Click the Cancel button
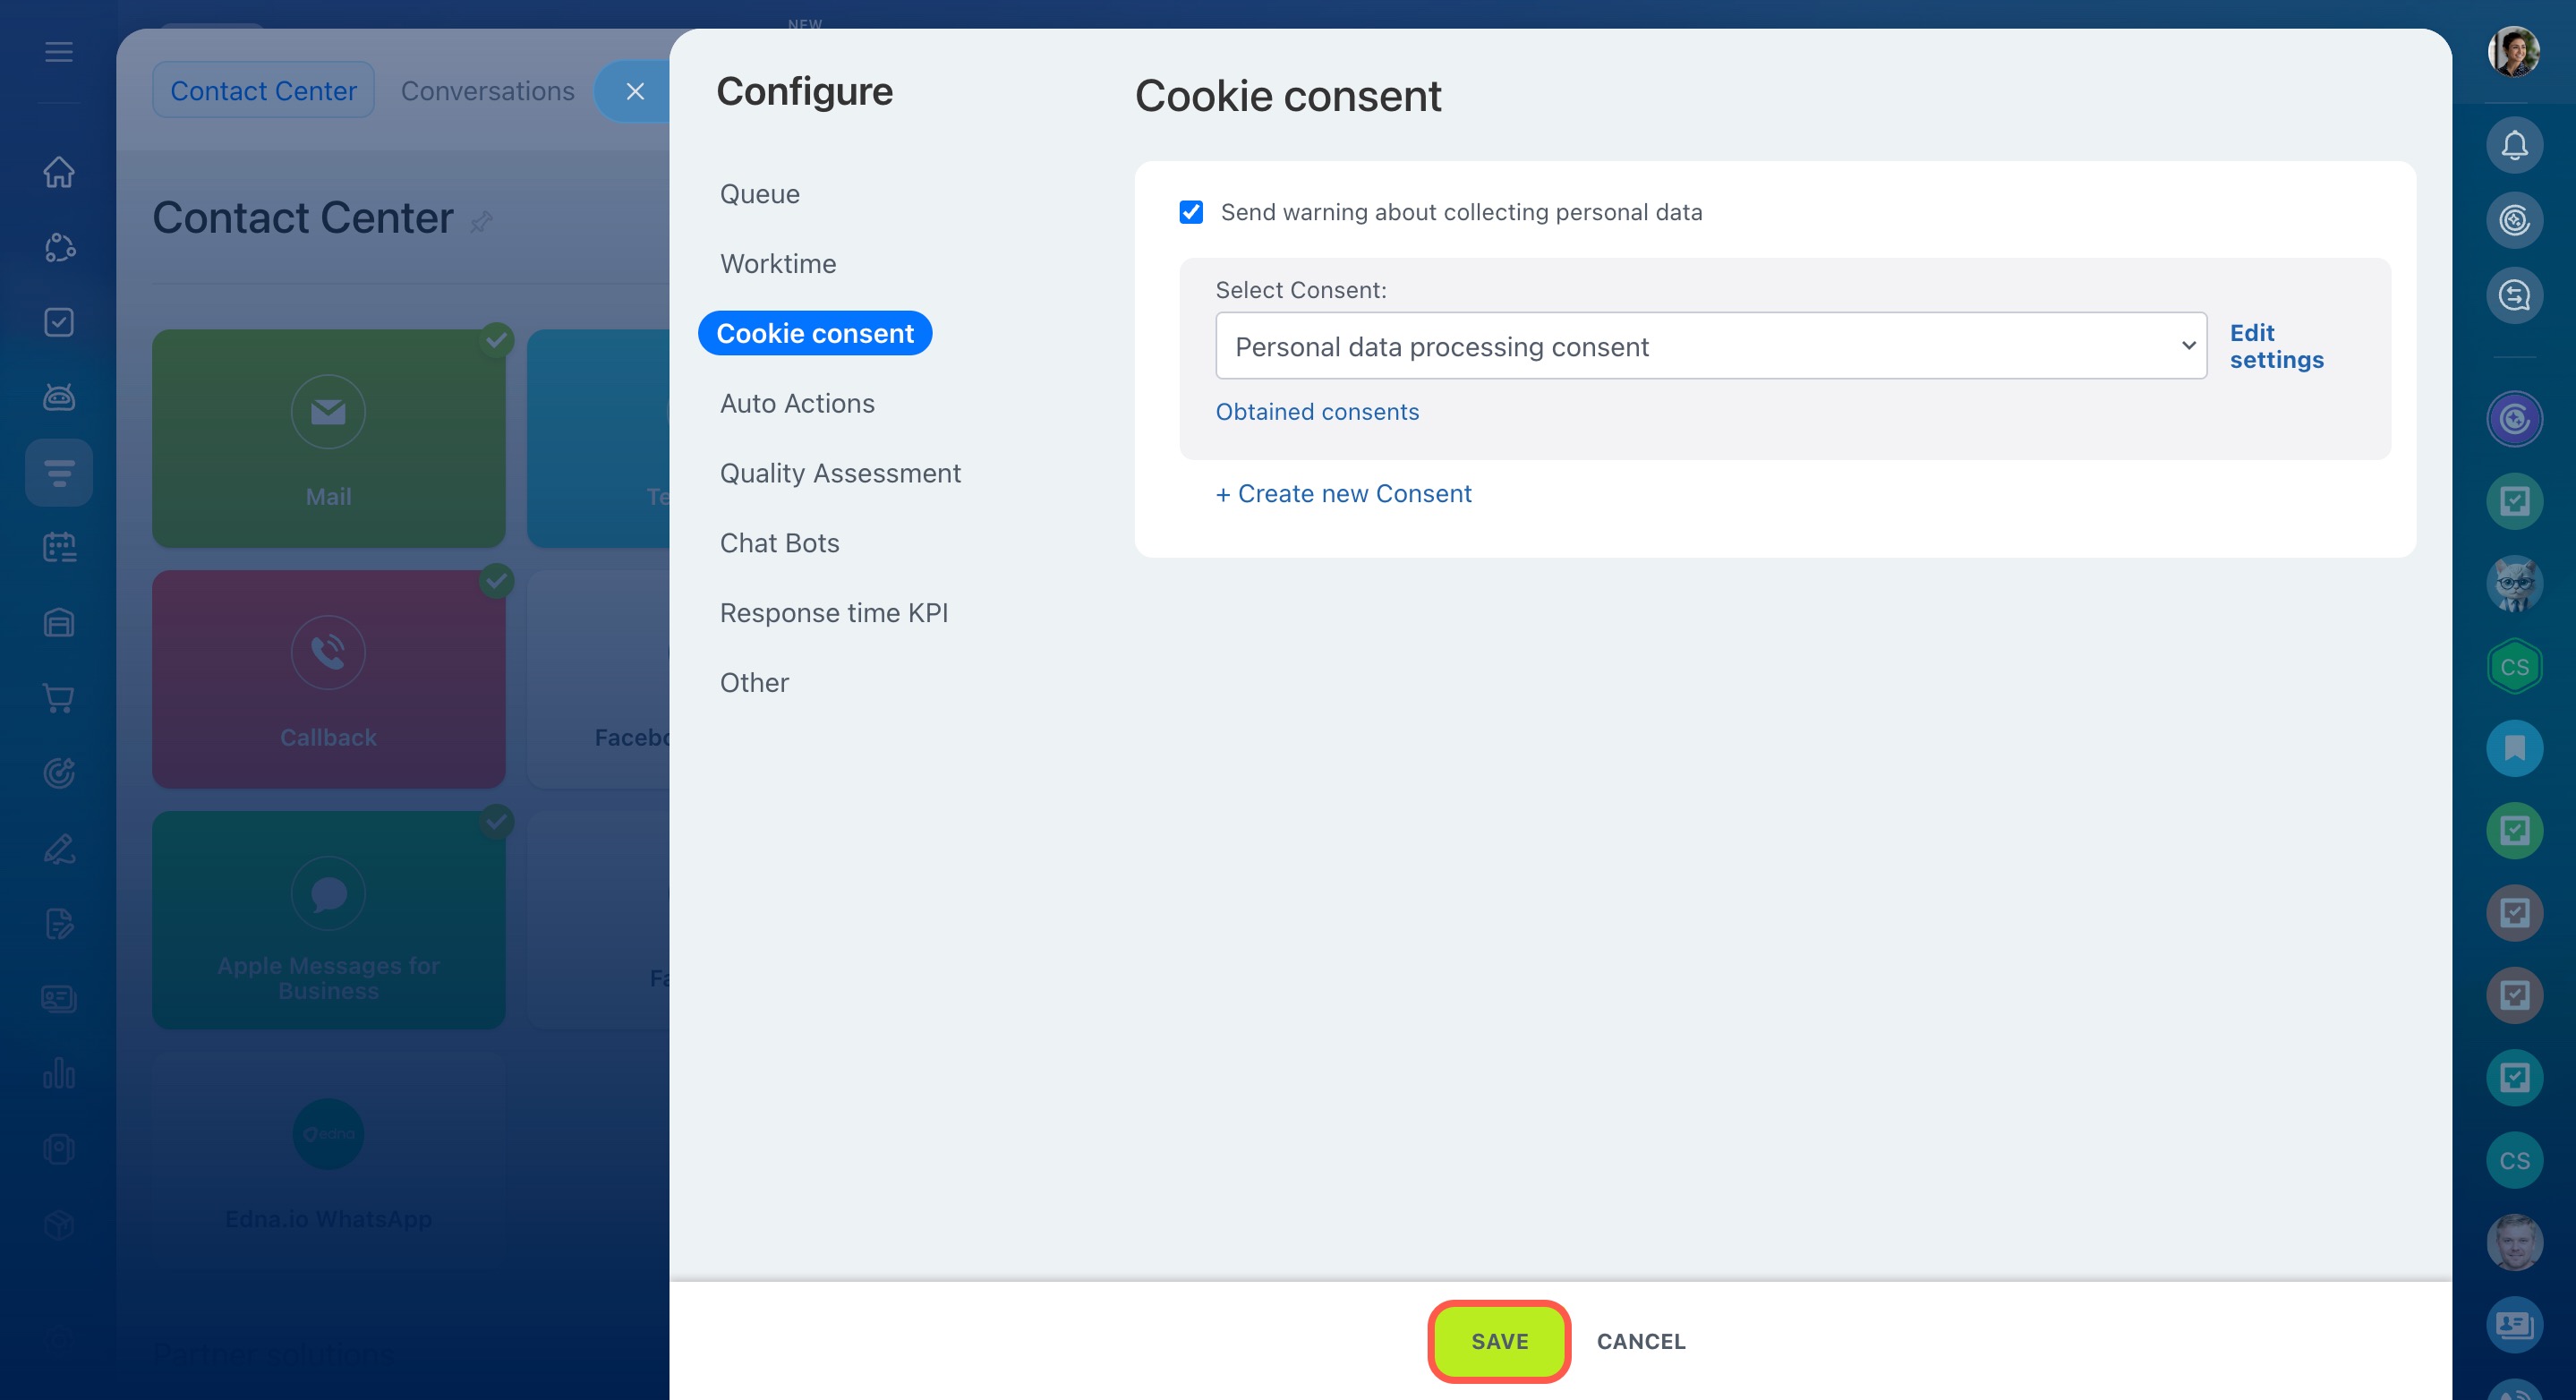The image size is (2576, 1400). click(x=1640, y=1341)
